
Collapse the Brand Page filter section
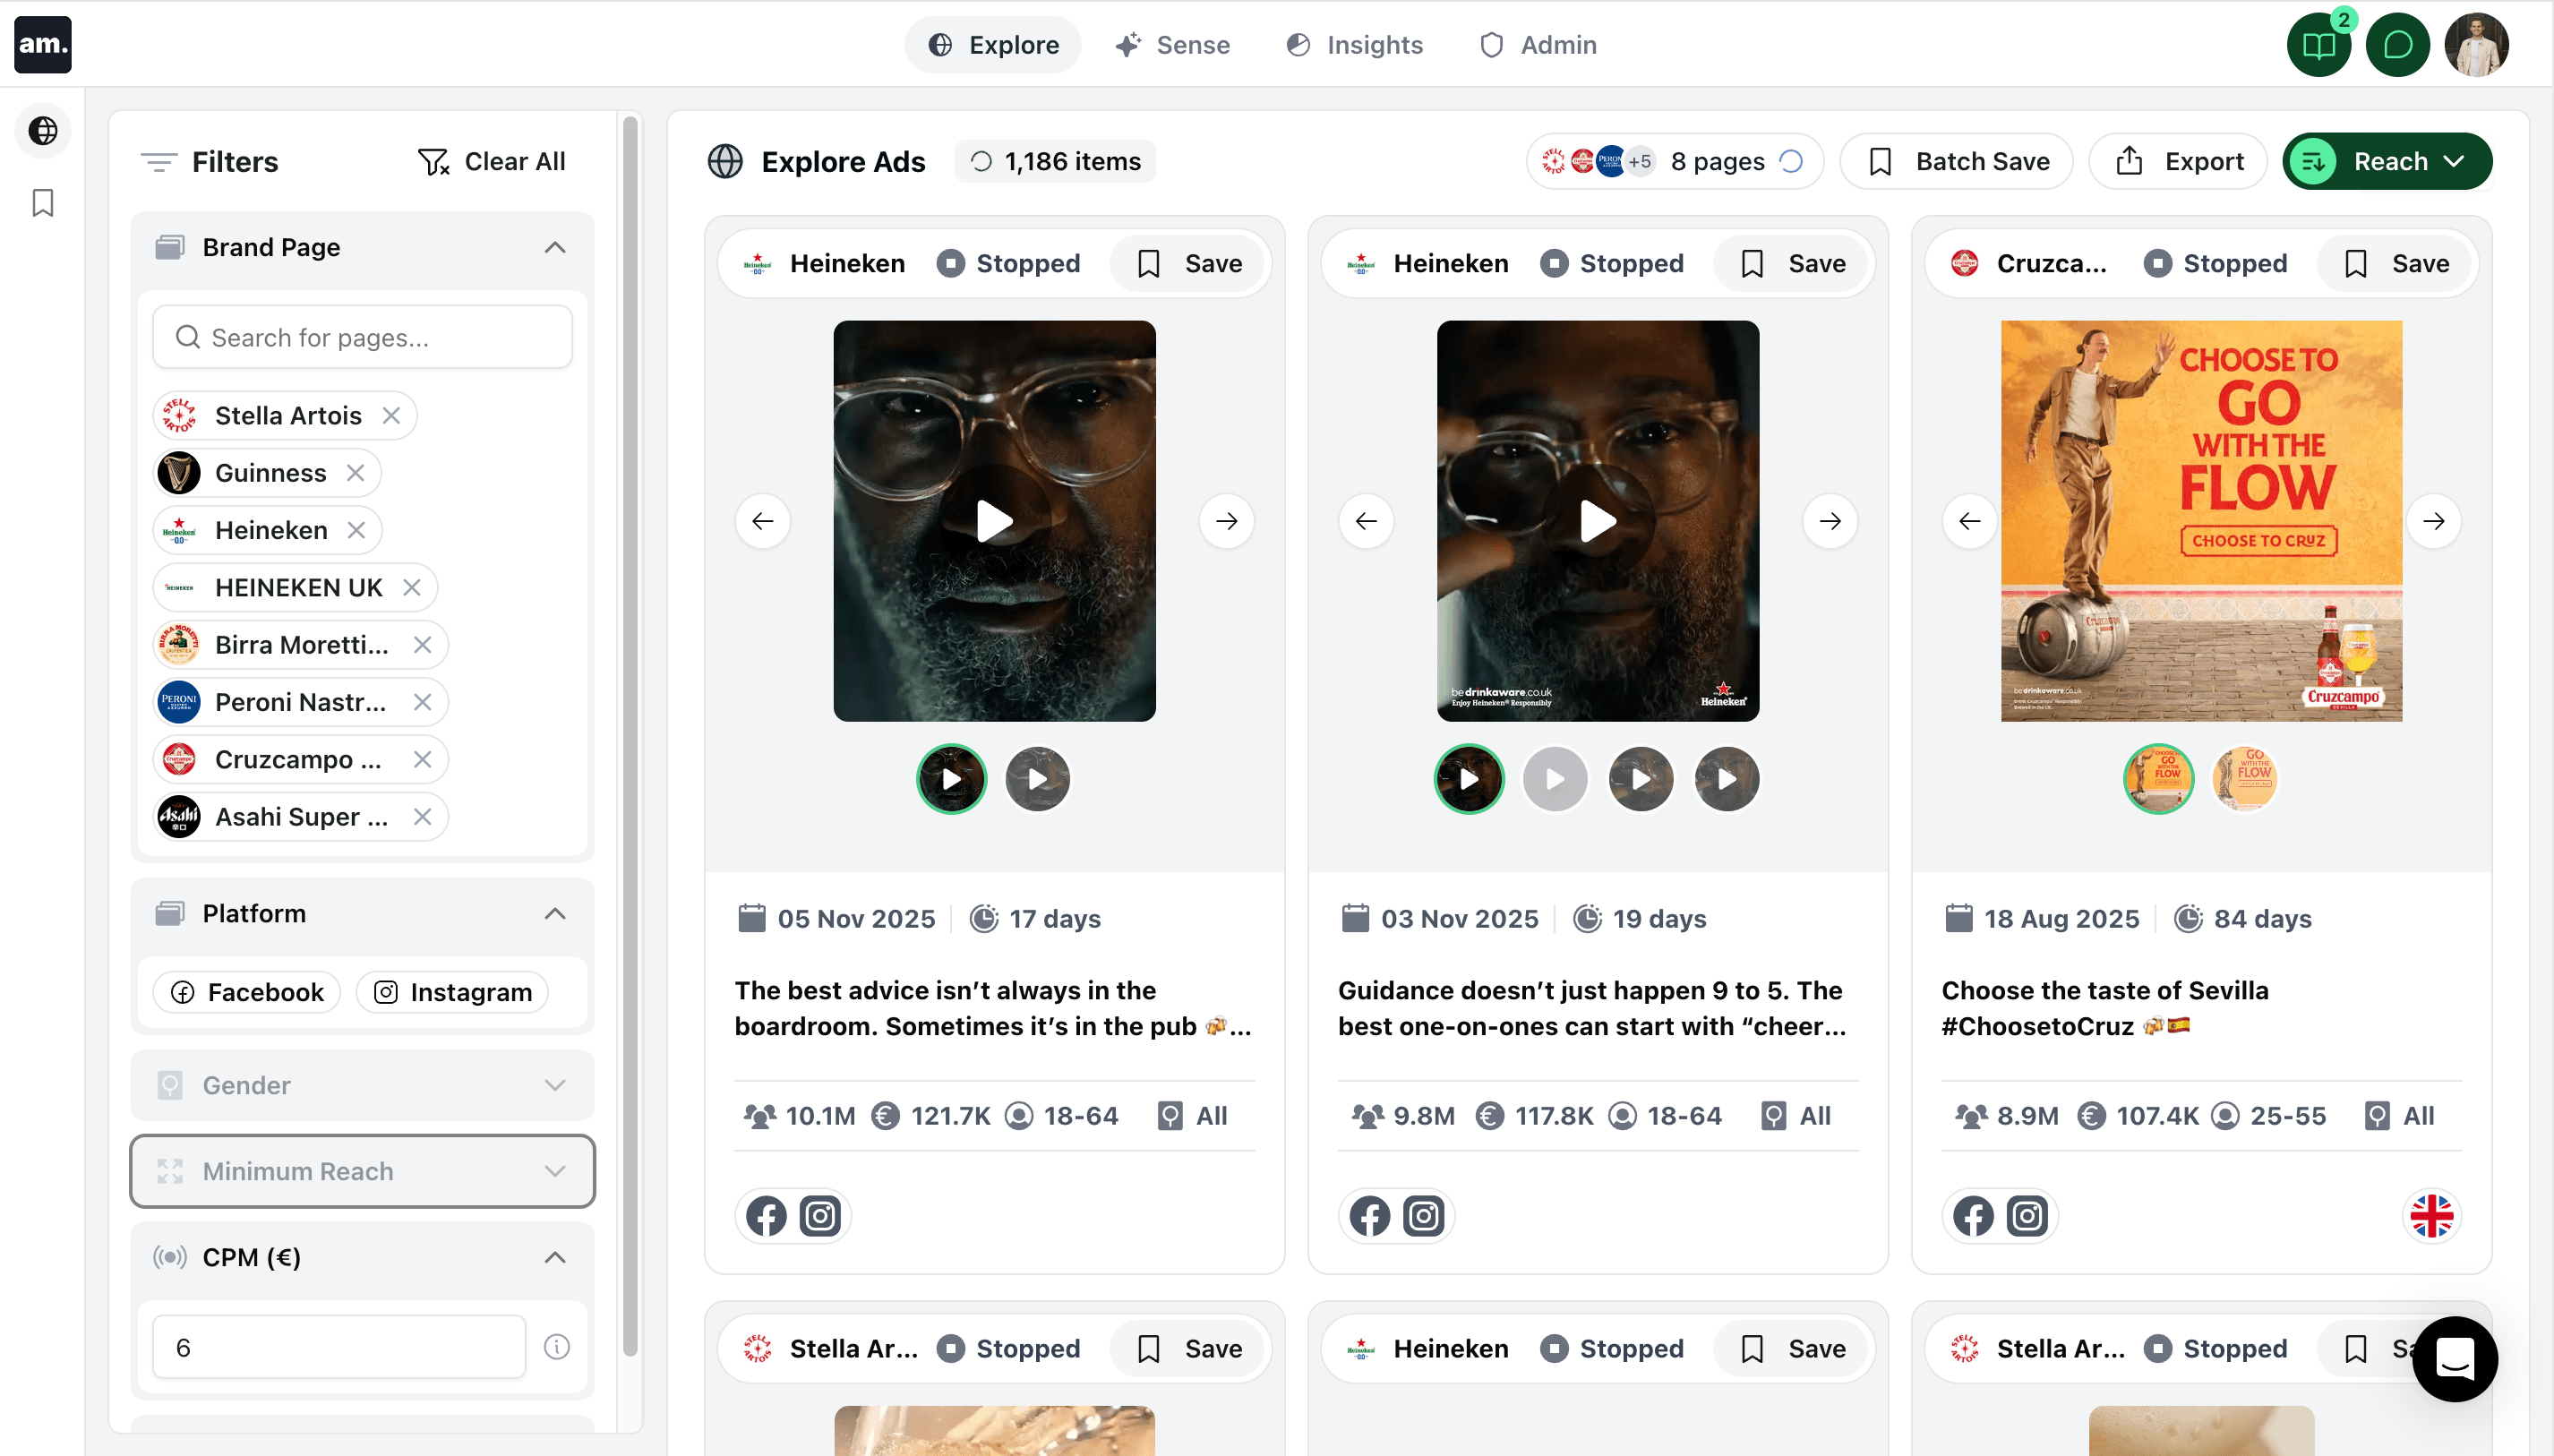[x=556, y=247]
